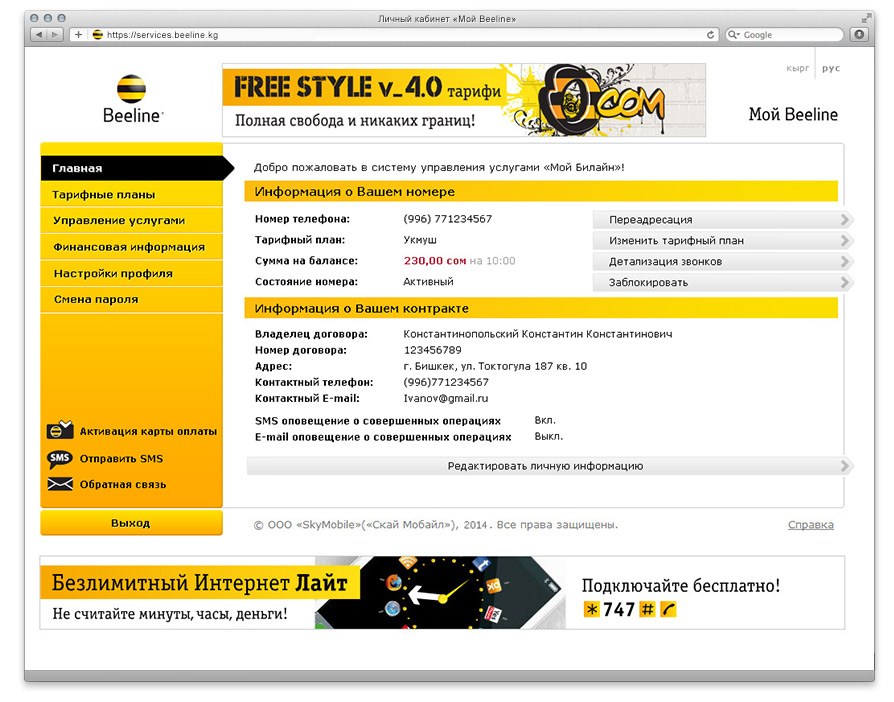Click the status value Активный

tap(428, 282)
